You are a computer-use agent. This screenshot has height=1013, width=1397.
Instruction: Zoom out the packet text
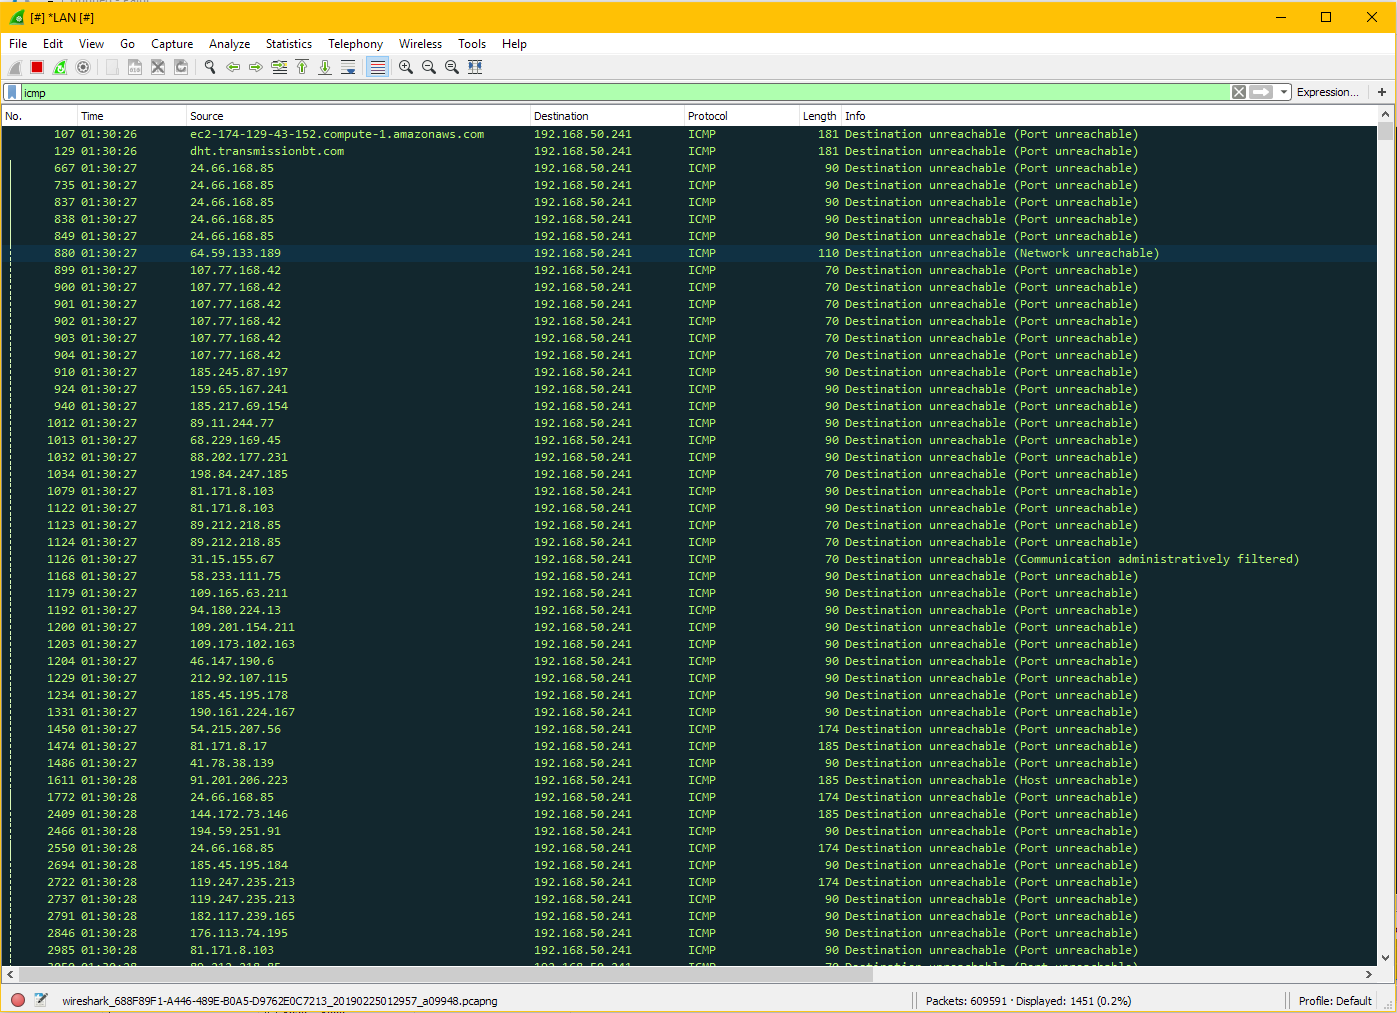pos(429,67)
